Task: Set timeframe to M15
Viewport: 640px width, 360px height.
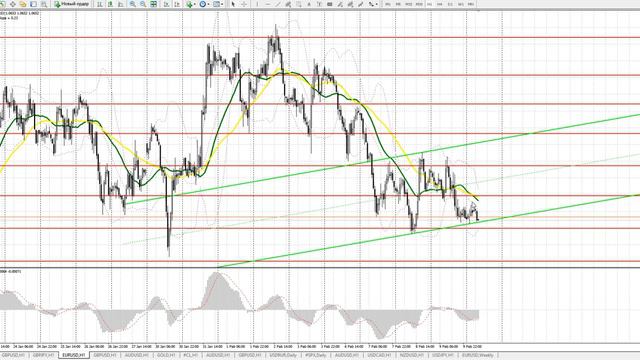Action: (x=409, y=4)
